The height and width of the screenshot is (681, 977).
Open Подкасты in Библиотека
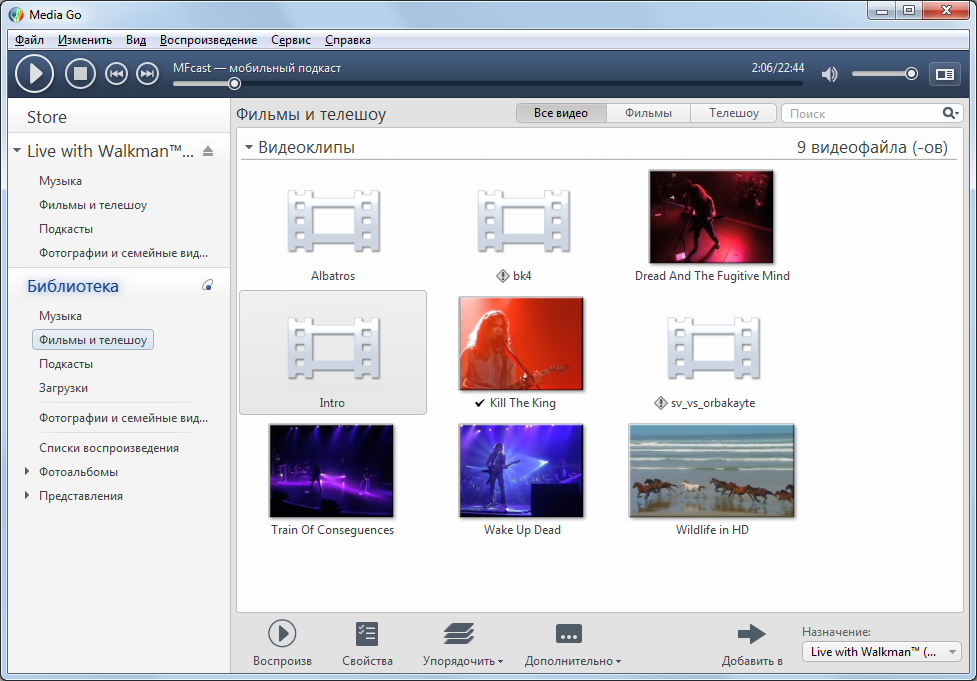coord(66,364)
